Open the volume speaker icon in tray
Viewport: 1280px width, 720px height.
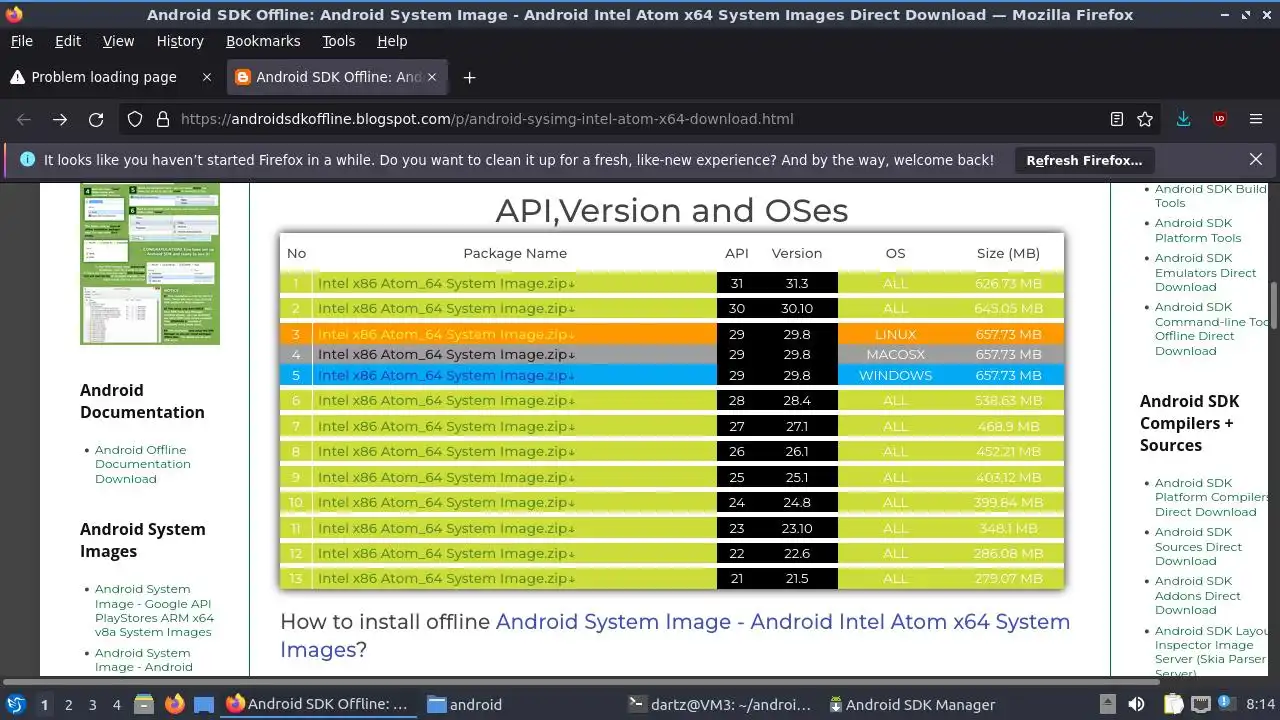click(x=1136, y=704)
